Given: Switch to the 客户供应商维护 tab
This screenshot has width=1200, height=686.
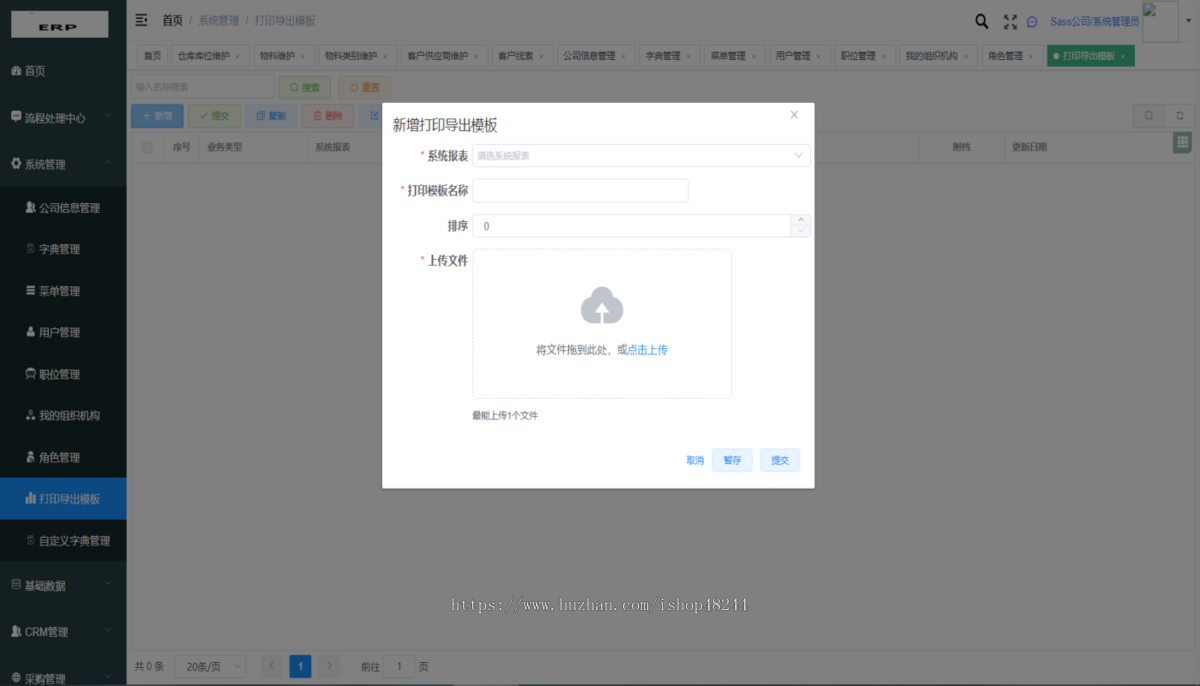Looking at the screenshot, I should pyautogui.click(x=444, y=56).
